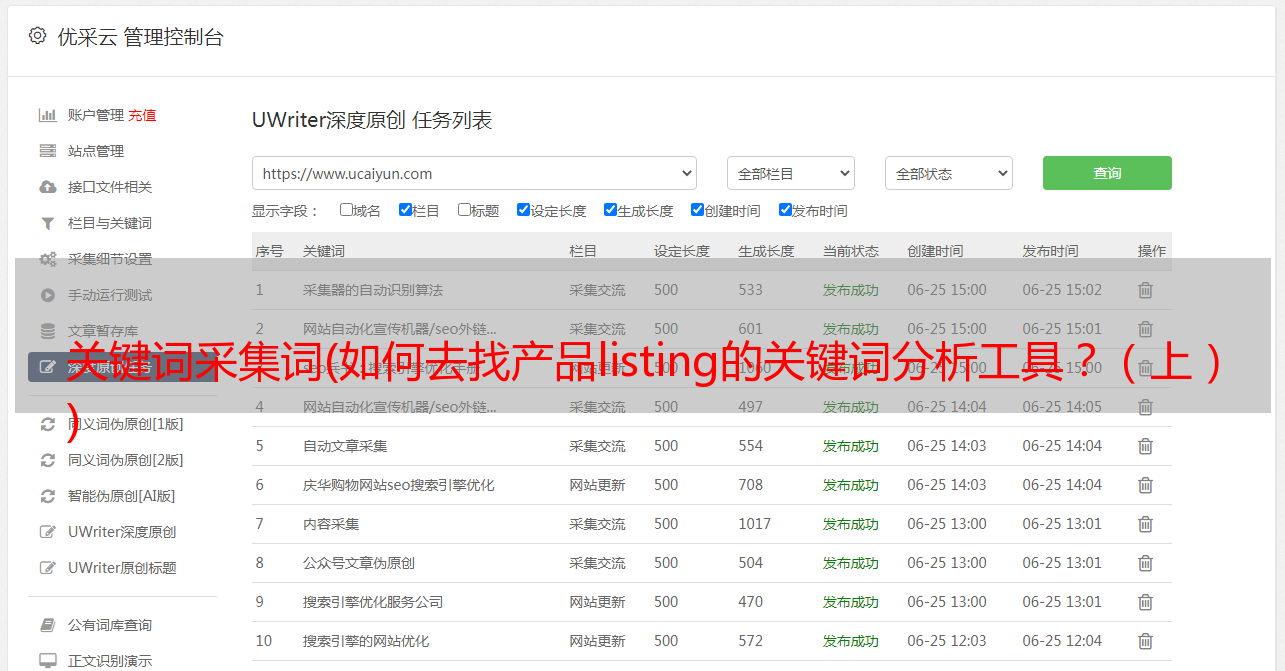Screen dimensions: 1285x671
Task: Click the UWriter深度原创 任务列表 page heading
Action: point(372,121)
